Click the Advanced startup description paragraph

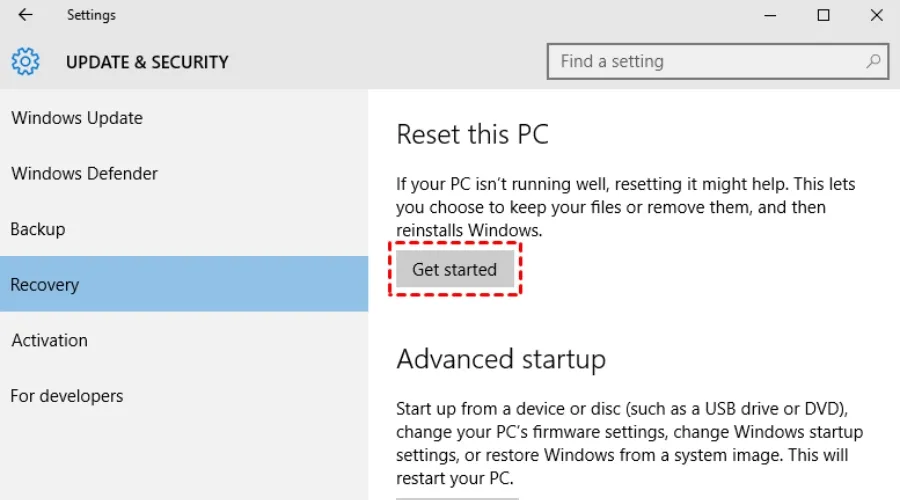point(629,441)
